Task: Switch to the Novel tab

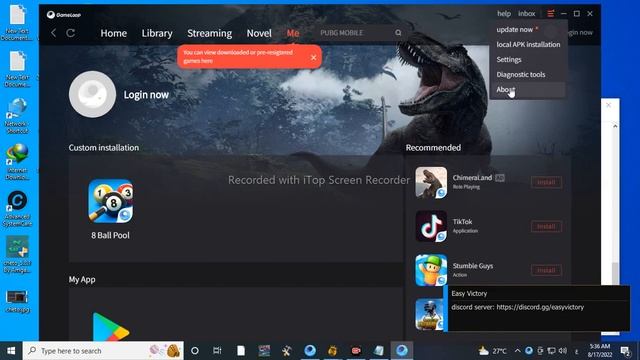Action: [259, 33]
